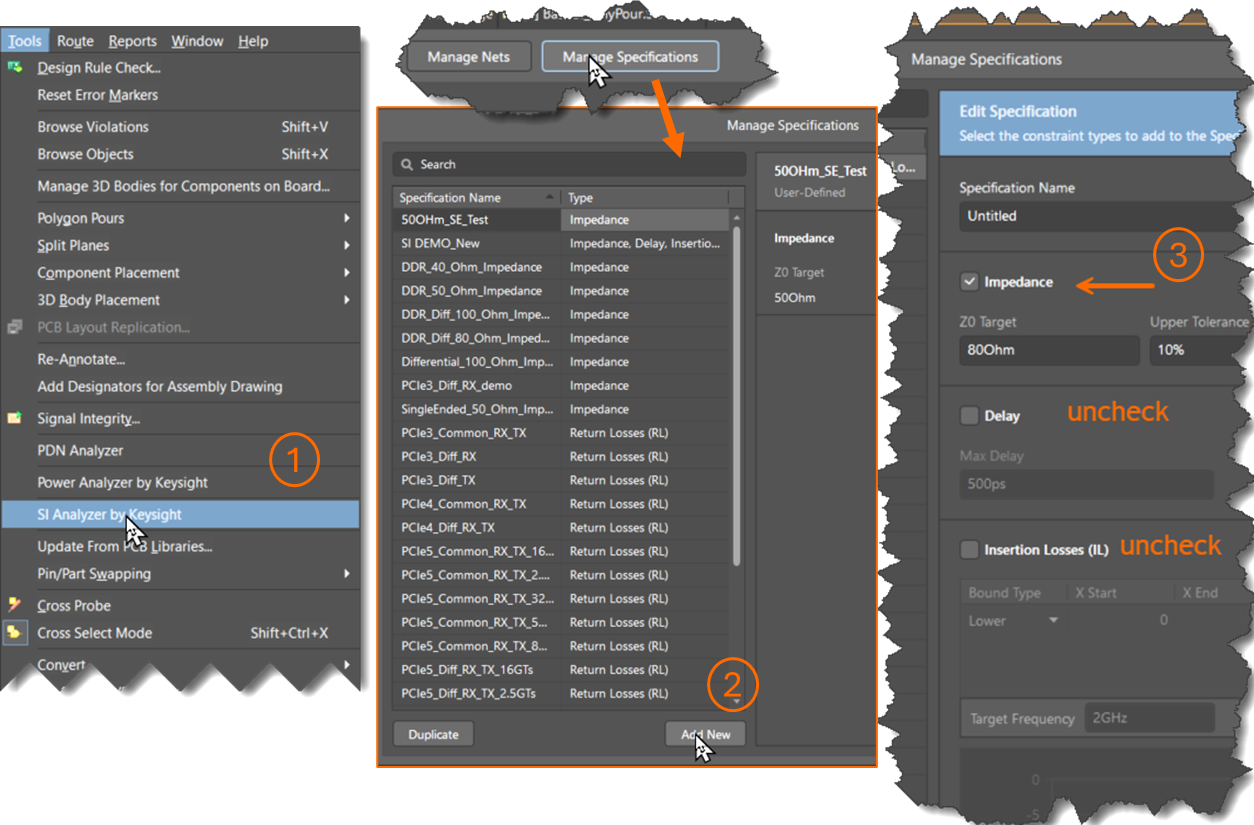Click the PCB Layout Replication icon
1254x825 pixels.
click(x=15, y=327)
